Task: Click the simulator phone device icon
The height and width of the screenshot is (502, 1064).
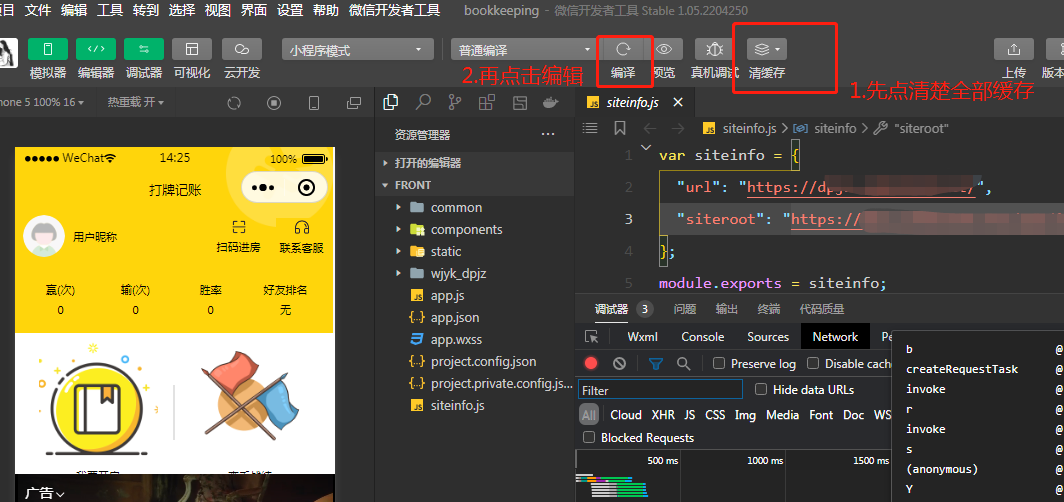Action: coord(314,103)
